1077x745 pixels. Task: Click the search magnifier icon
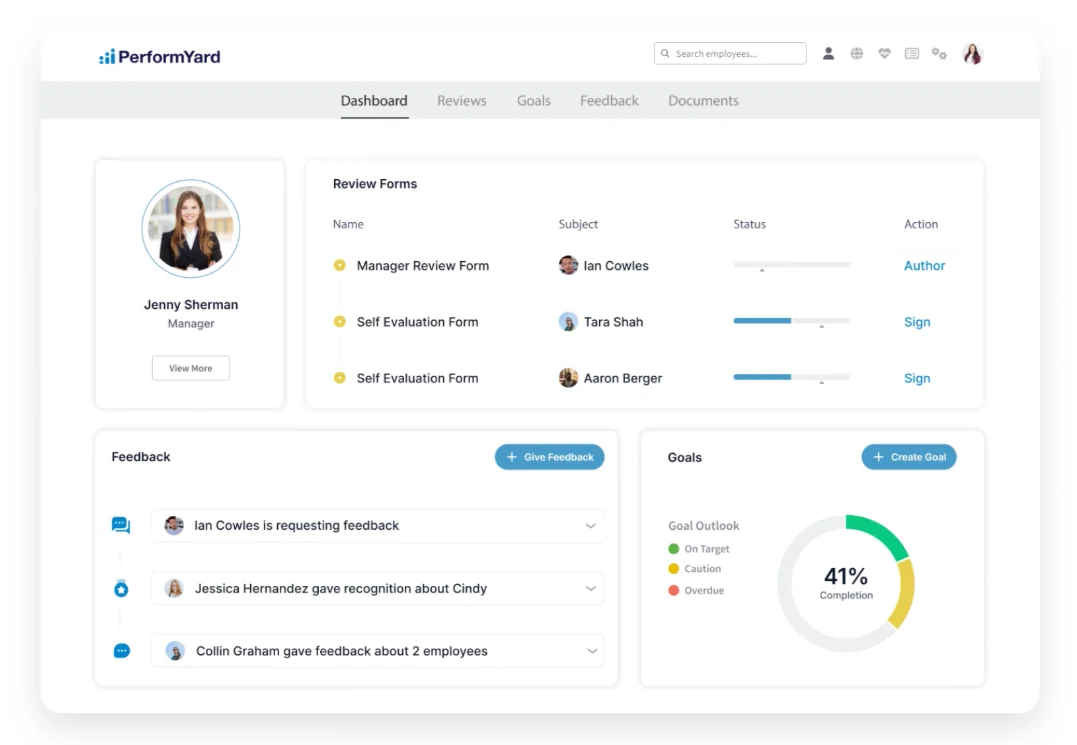[x=665, y=54]
